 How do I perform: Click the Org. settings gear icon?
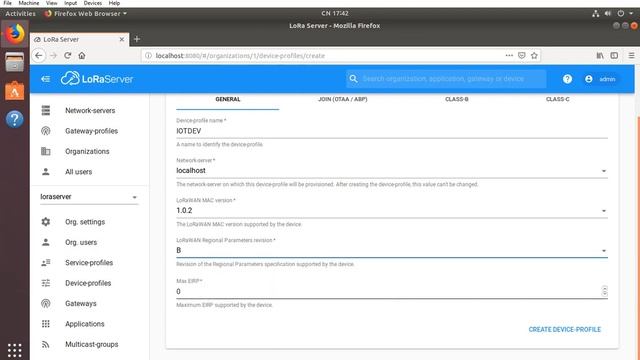(x=46, y=222)
